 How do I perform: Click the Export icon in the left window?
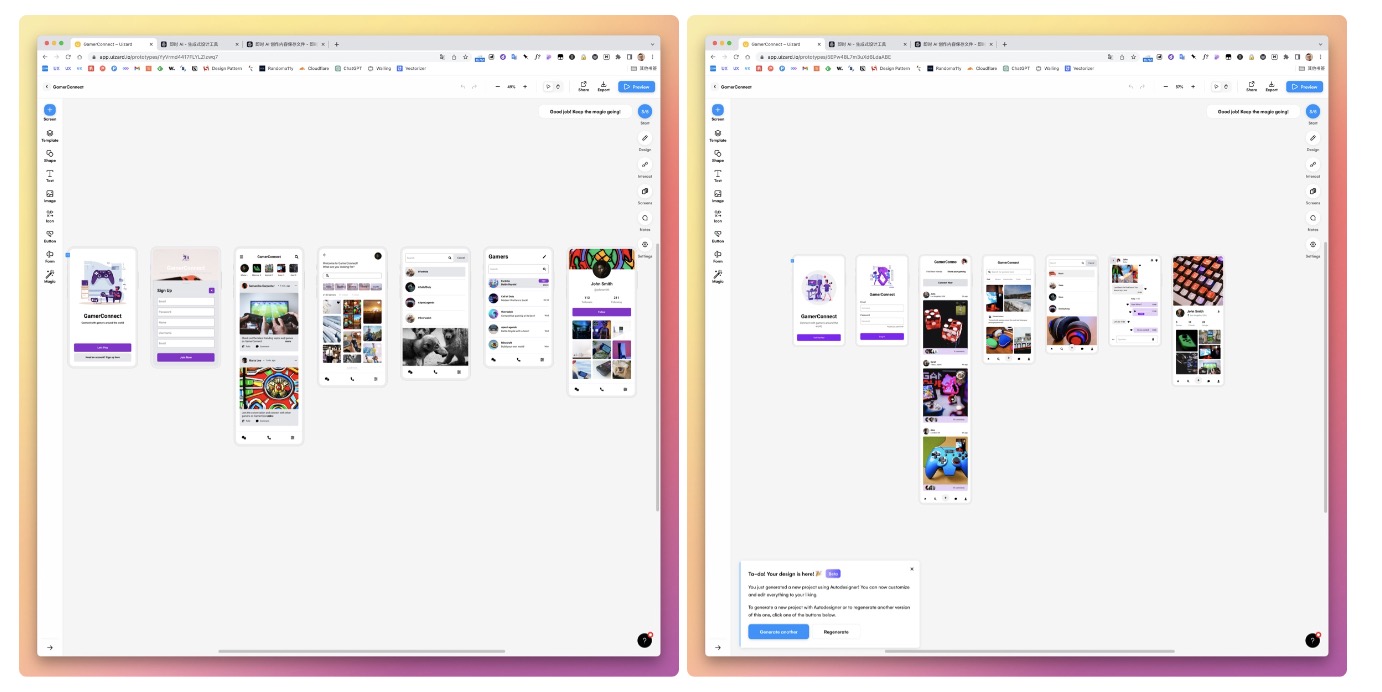(603, 86)
